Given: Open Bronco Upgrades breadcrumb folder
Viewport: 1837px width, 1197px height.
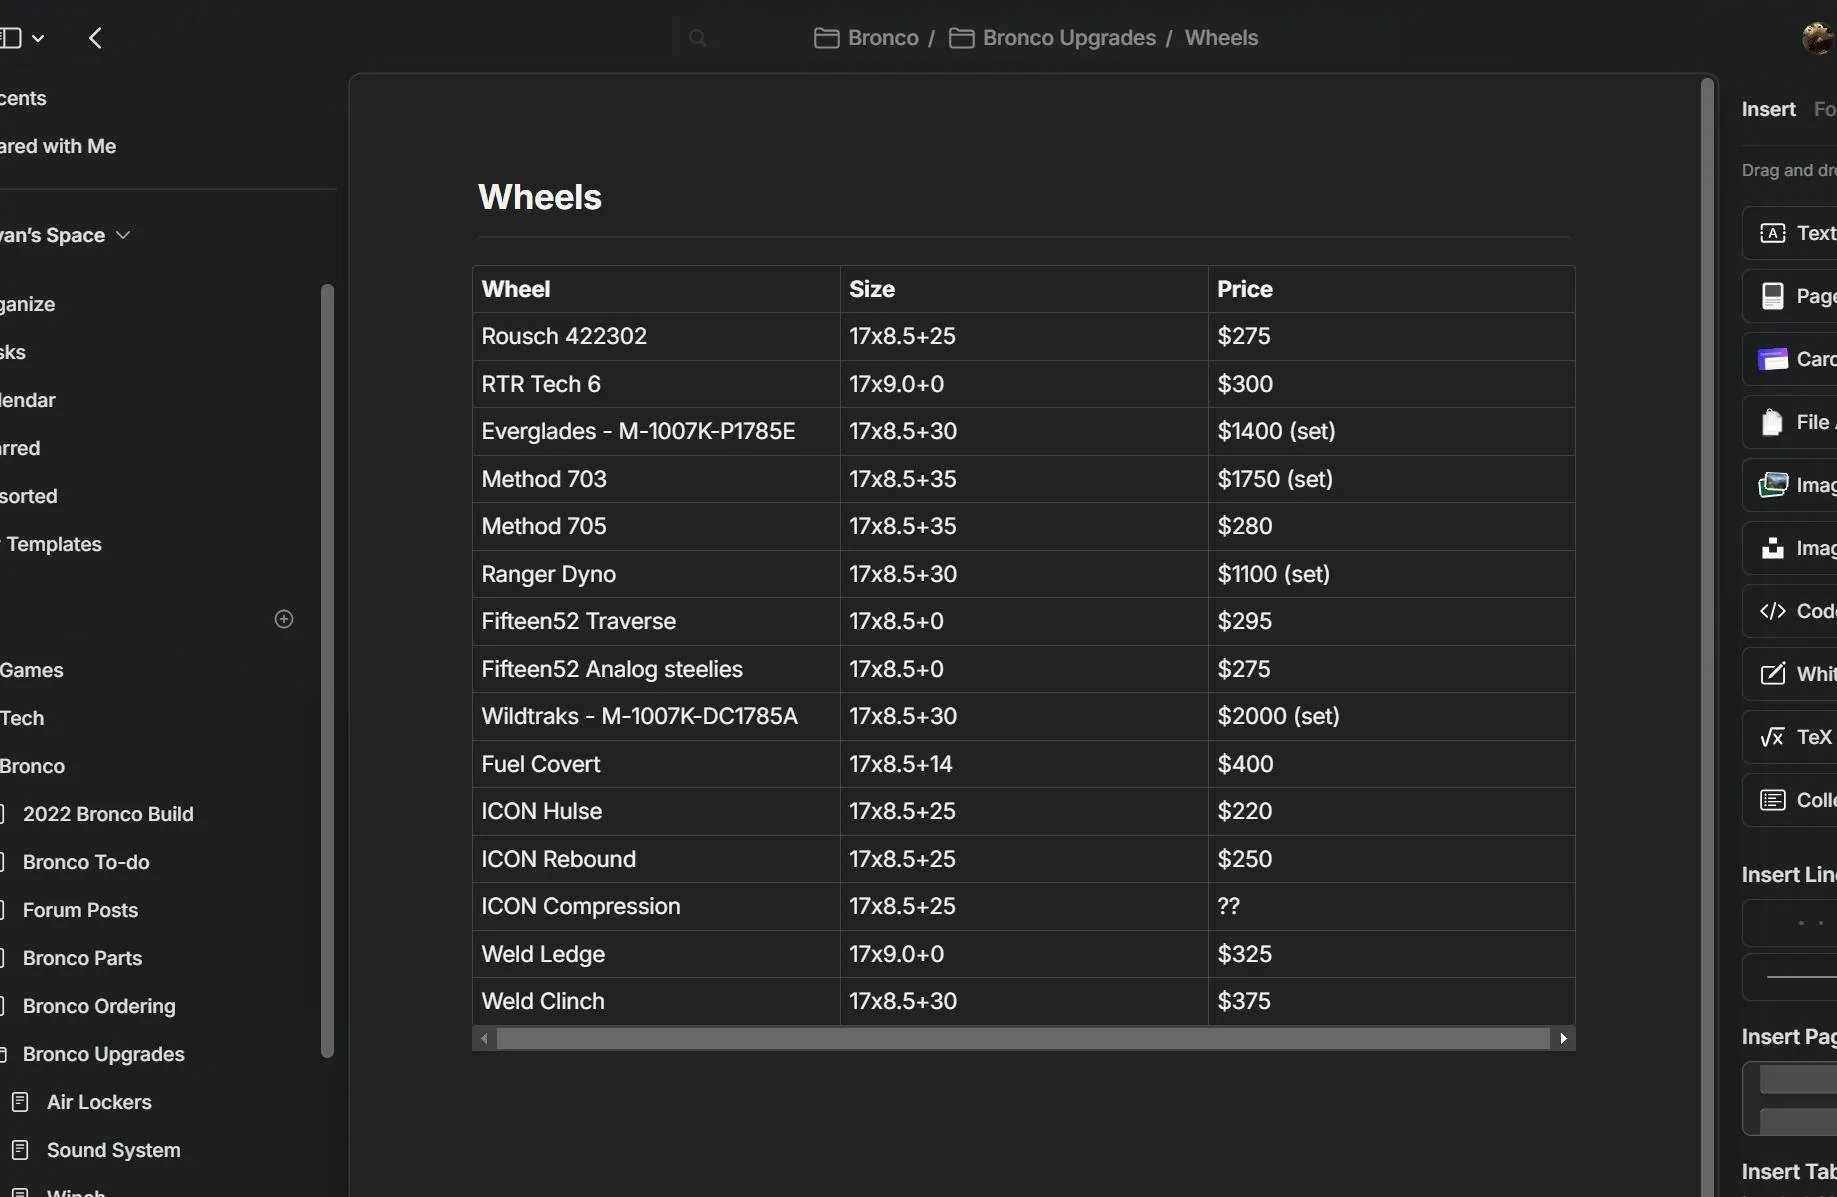Looking at the screenshot, I should tap(1052, 38).
